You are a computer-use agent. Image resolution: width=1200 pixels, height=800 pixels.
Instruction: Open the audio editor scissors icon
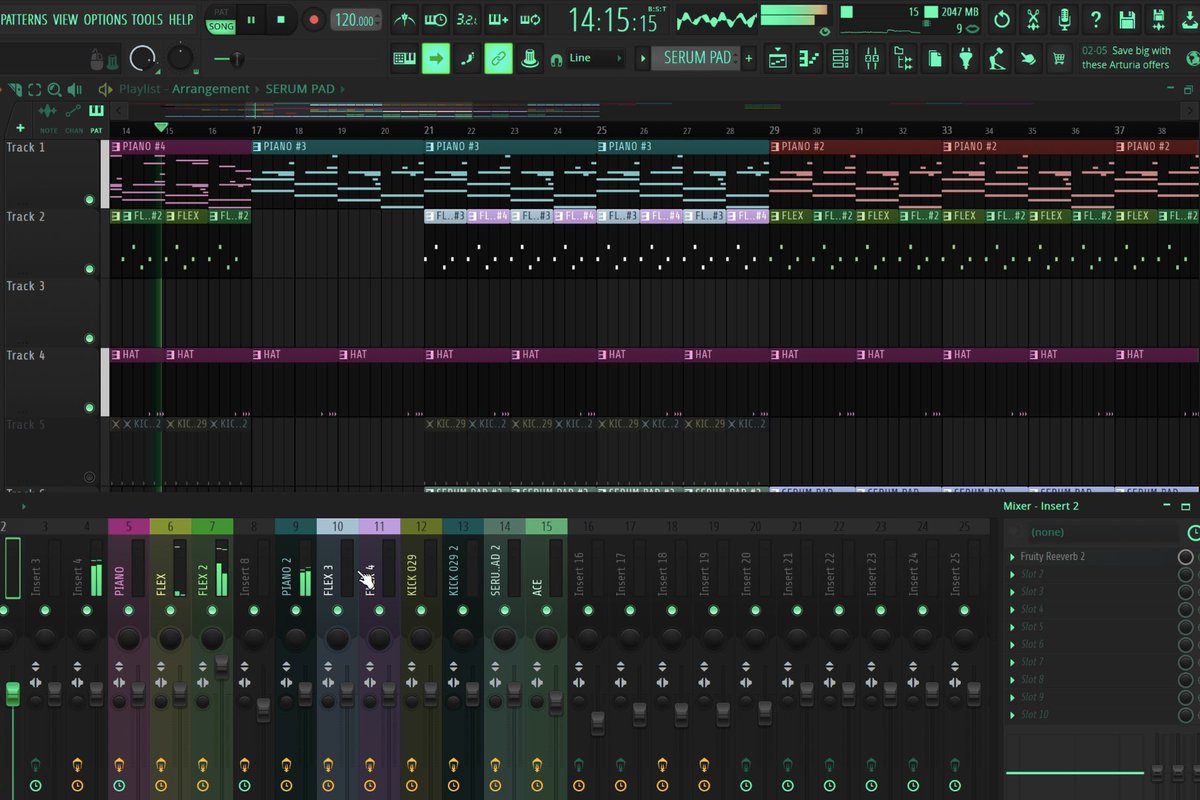click(x=1034, y=18)
